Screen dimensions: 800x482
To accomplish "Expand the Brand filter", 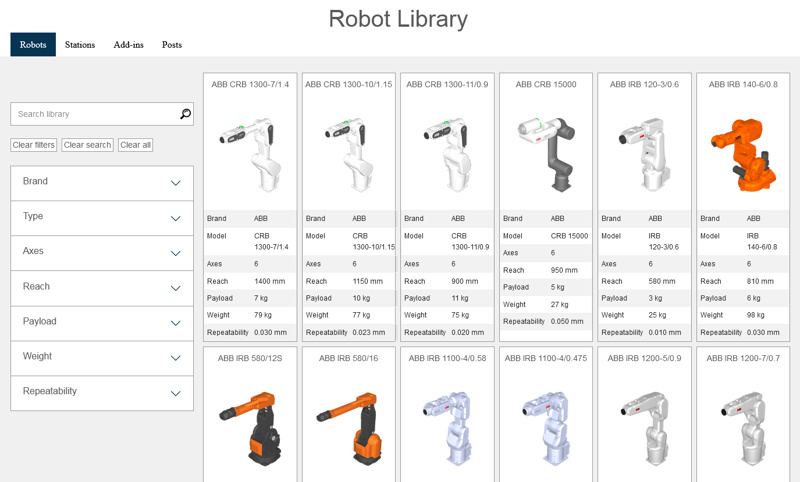I will click(x=102, y=183).
